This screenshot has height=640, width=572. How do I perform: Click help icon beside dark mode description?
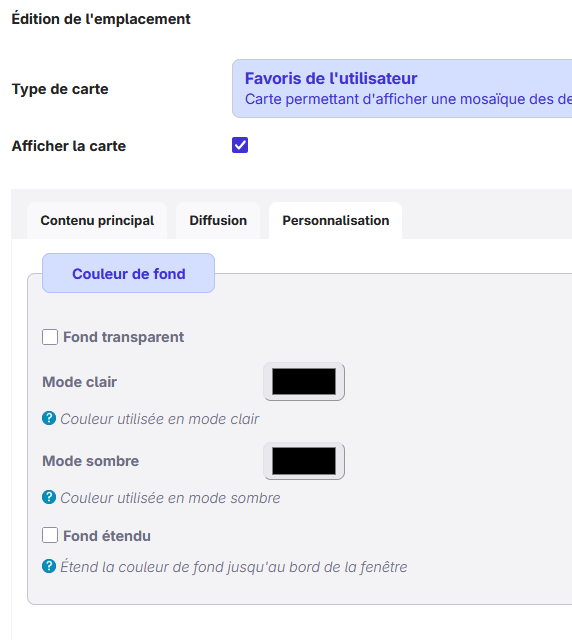[x=49, y=497]
